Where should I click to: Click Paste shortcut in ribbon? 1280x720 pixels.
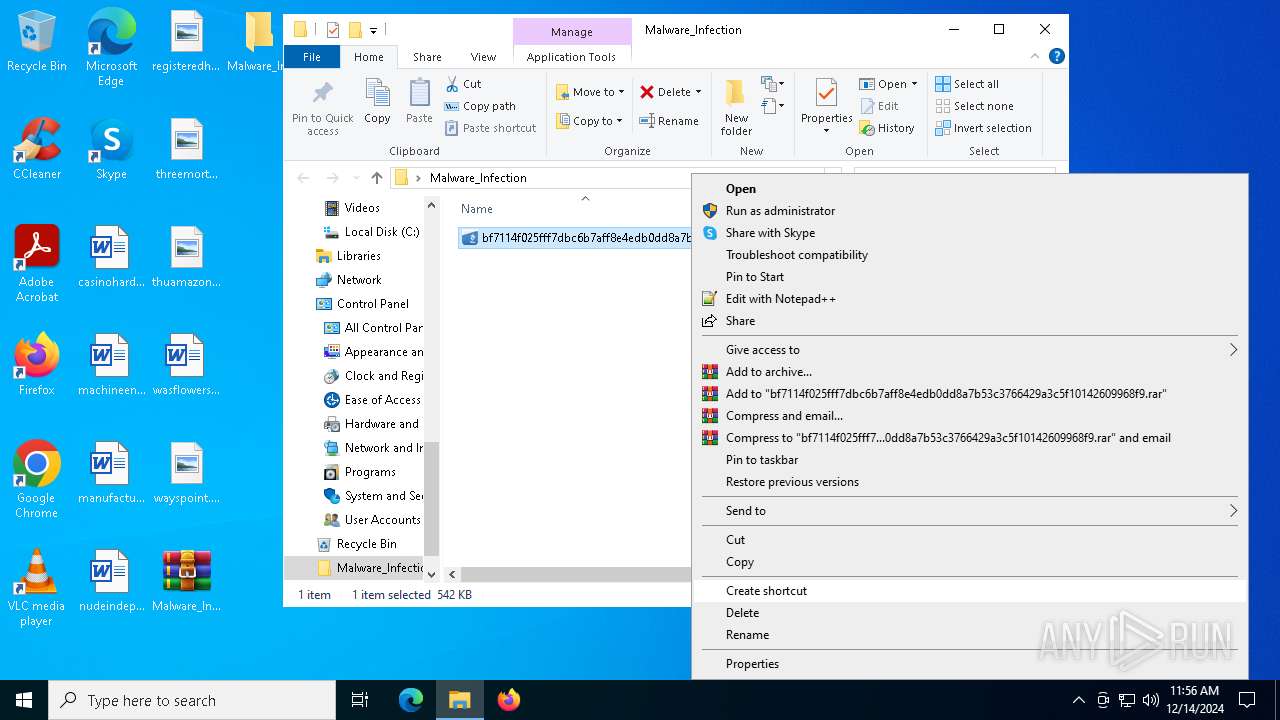coord(491,128)
